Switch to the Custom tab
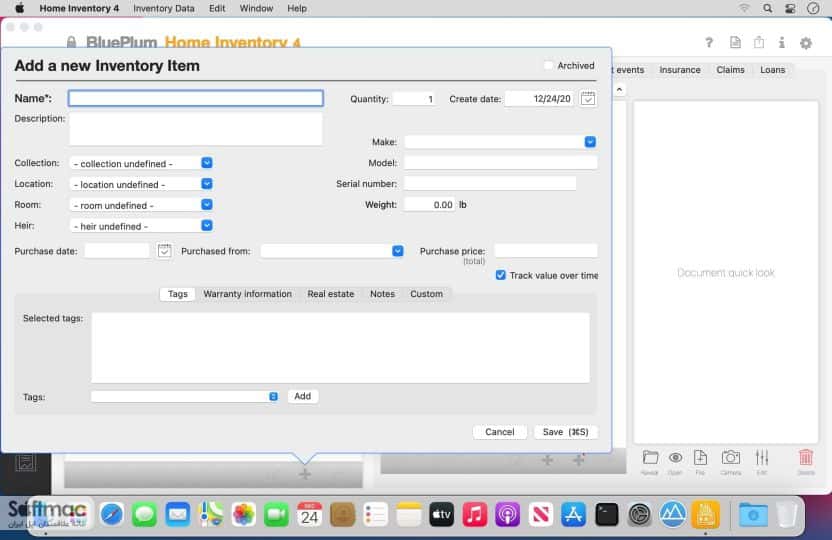Viewport: 832px width, 540px height. pos(426,294)
